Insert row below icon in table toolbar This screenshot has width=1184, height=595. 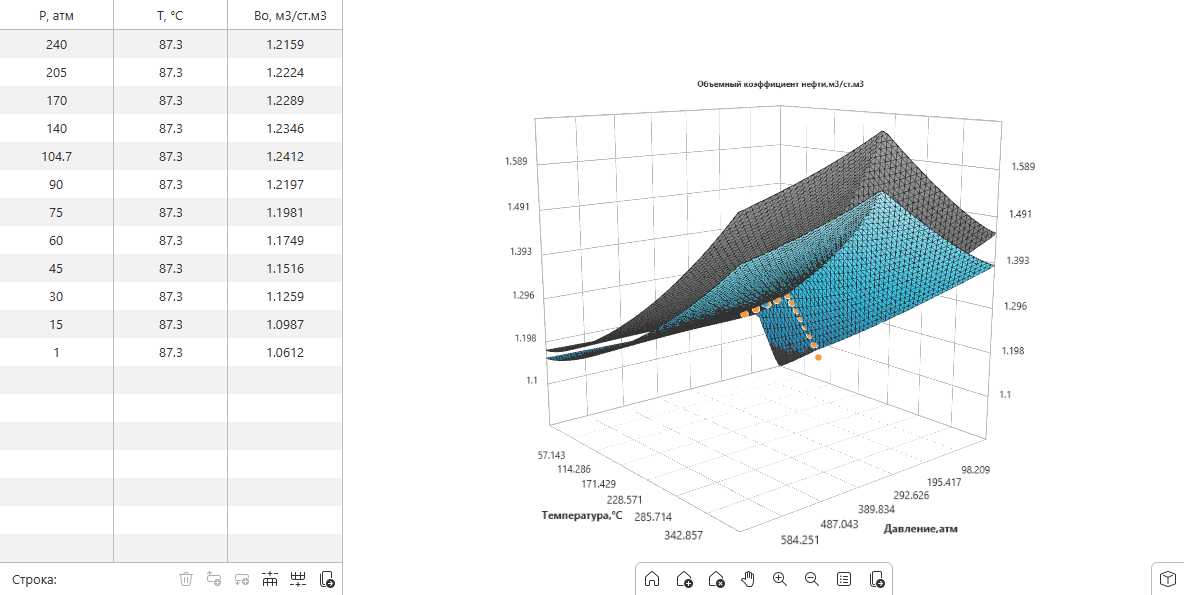point(242,579)
